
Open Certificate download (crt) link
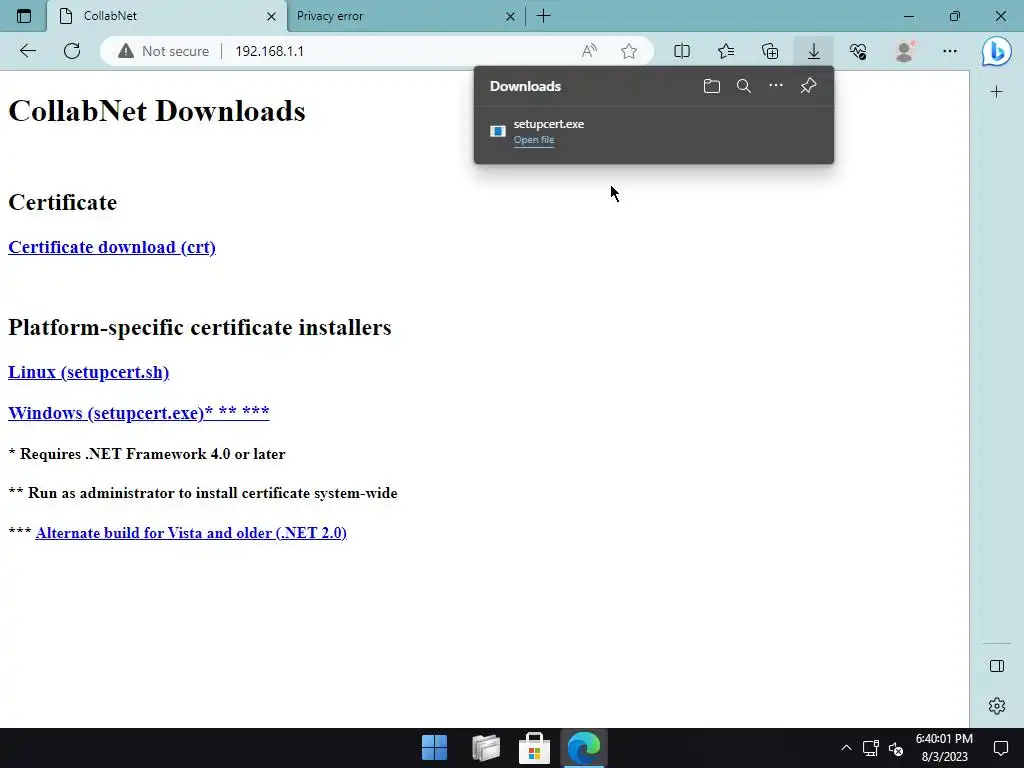[112, 248]
